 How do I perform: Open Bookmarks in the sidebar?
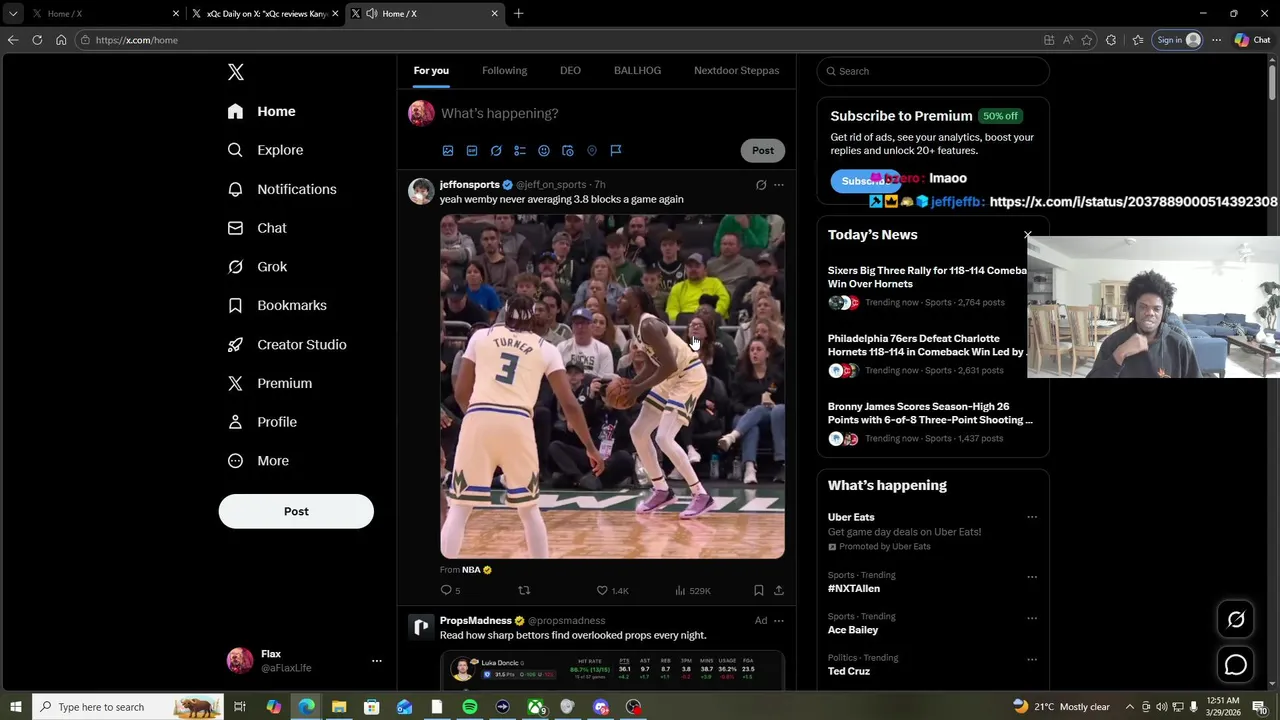(277, 305)
